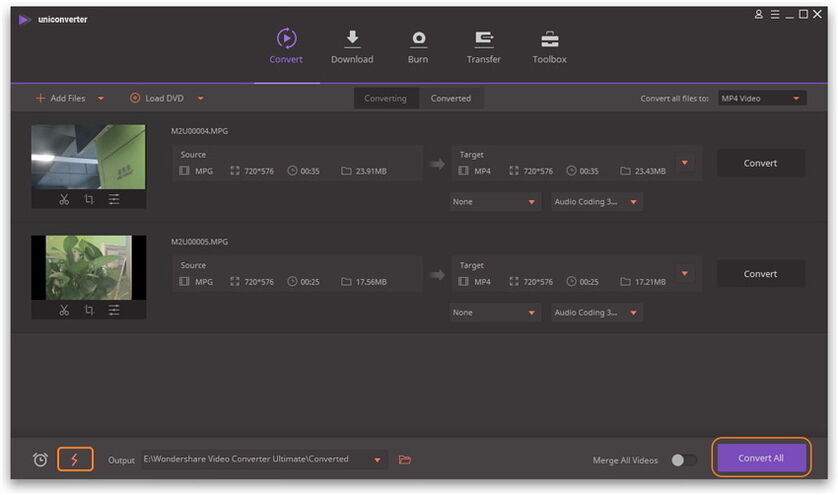Convert the M2U00004.MPG file
Screen dimensions: 838x495
[x=760, y=163]
